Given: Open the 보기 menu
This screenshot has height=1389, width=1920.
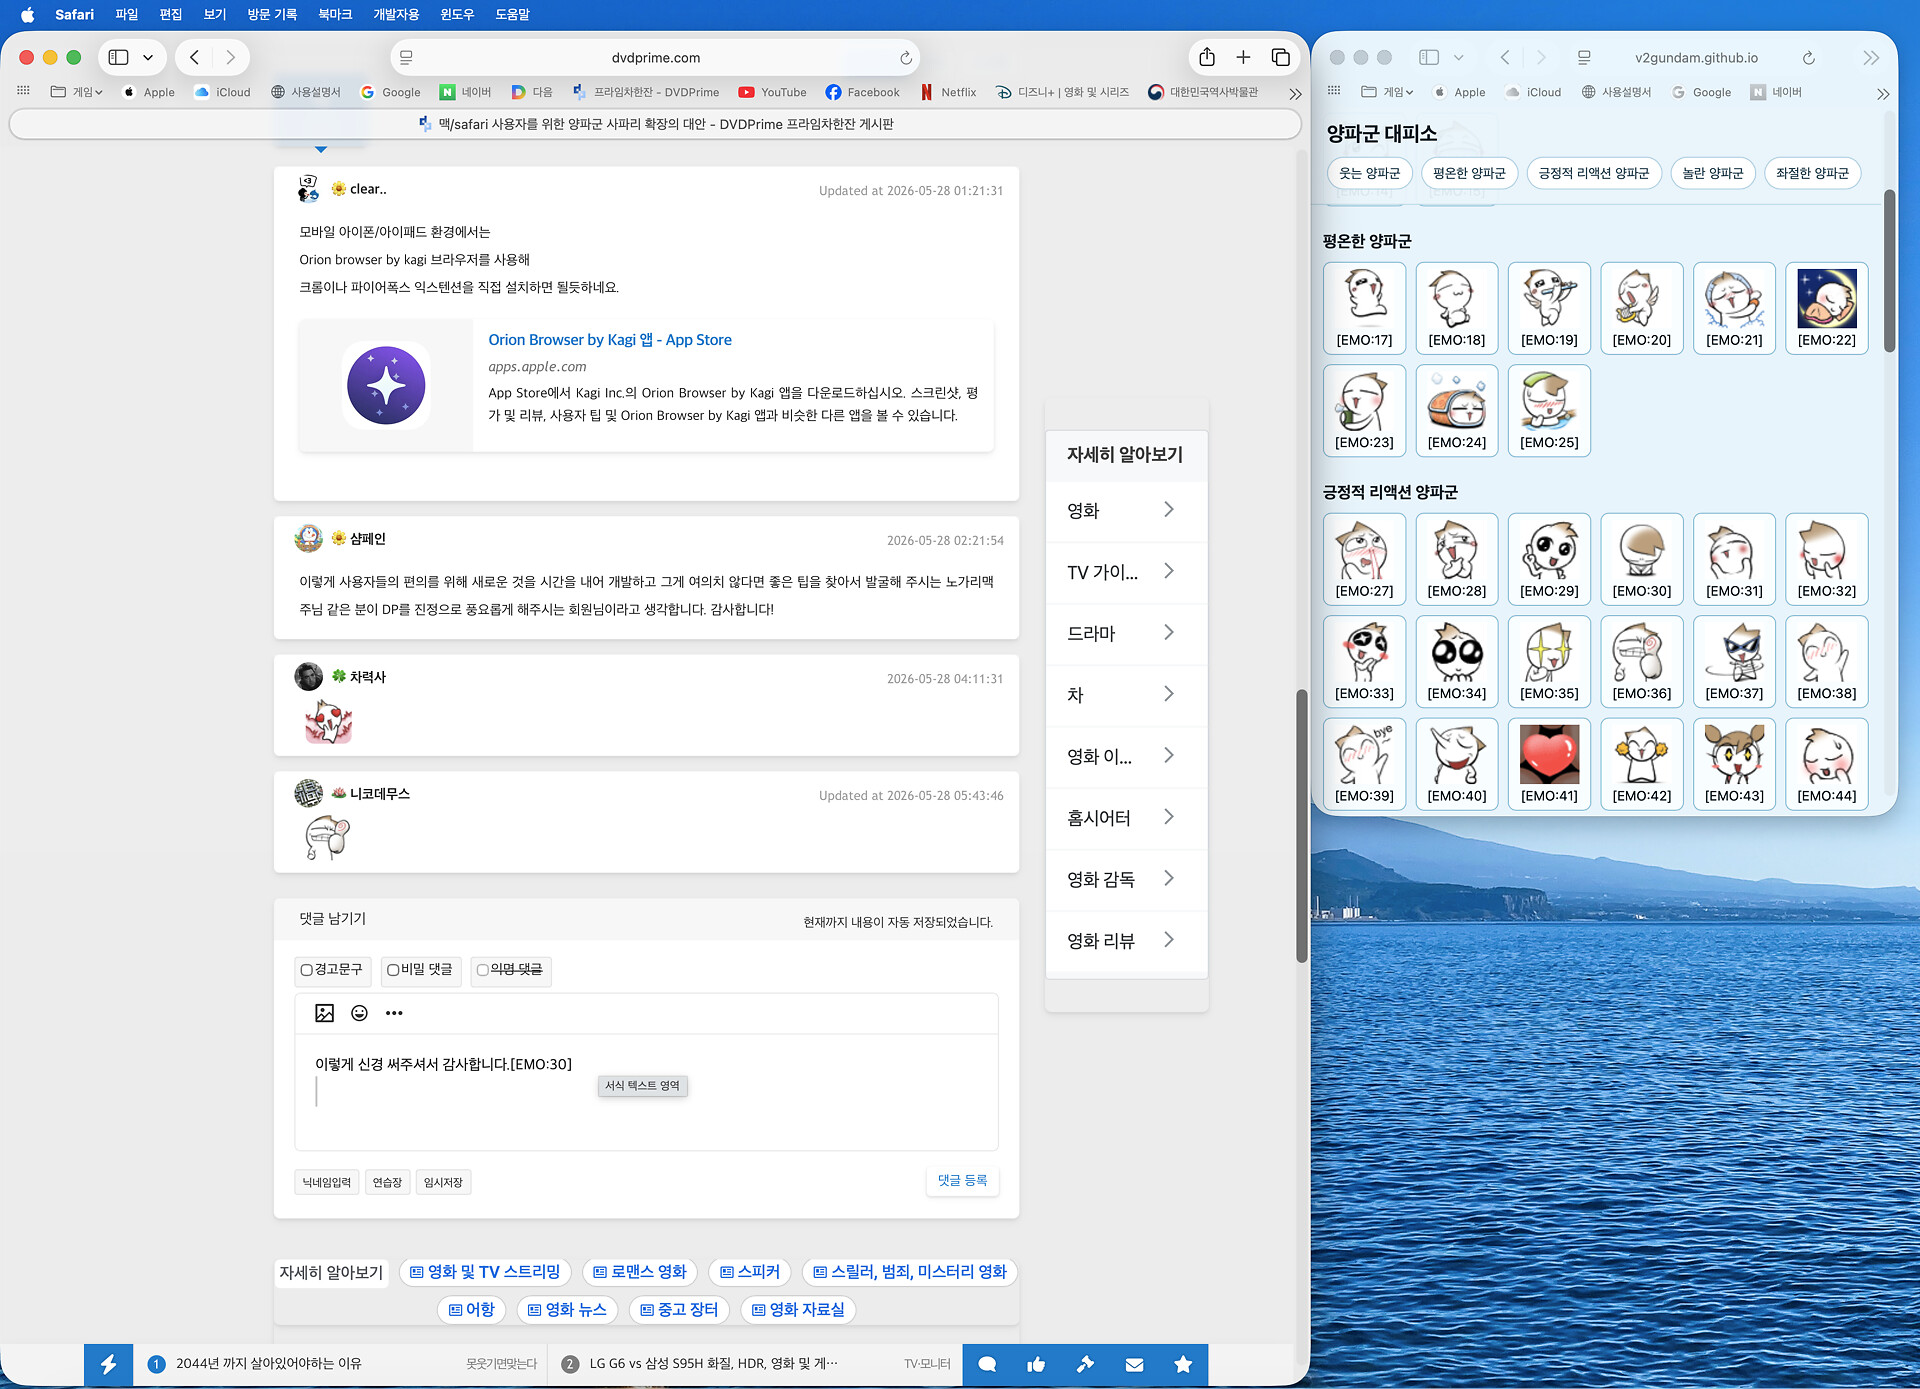Looking at the screenshot, I should pyautogui.click(x=215, y=14).
